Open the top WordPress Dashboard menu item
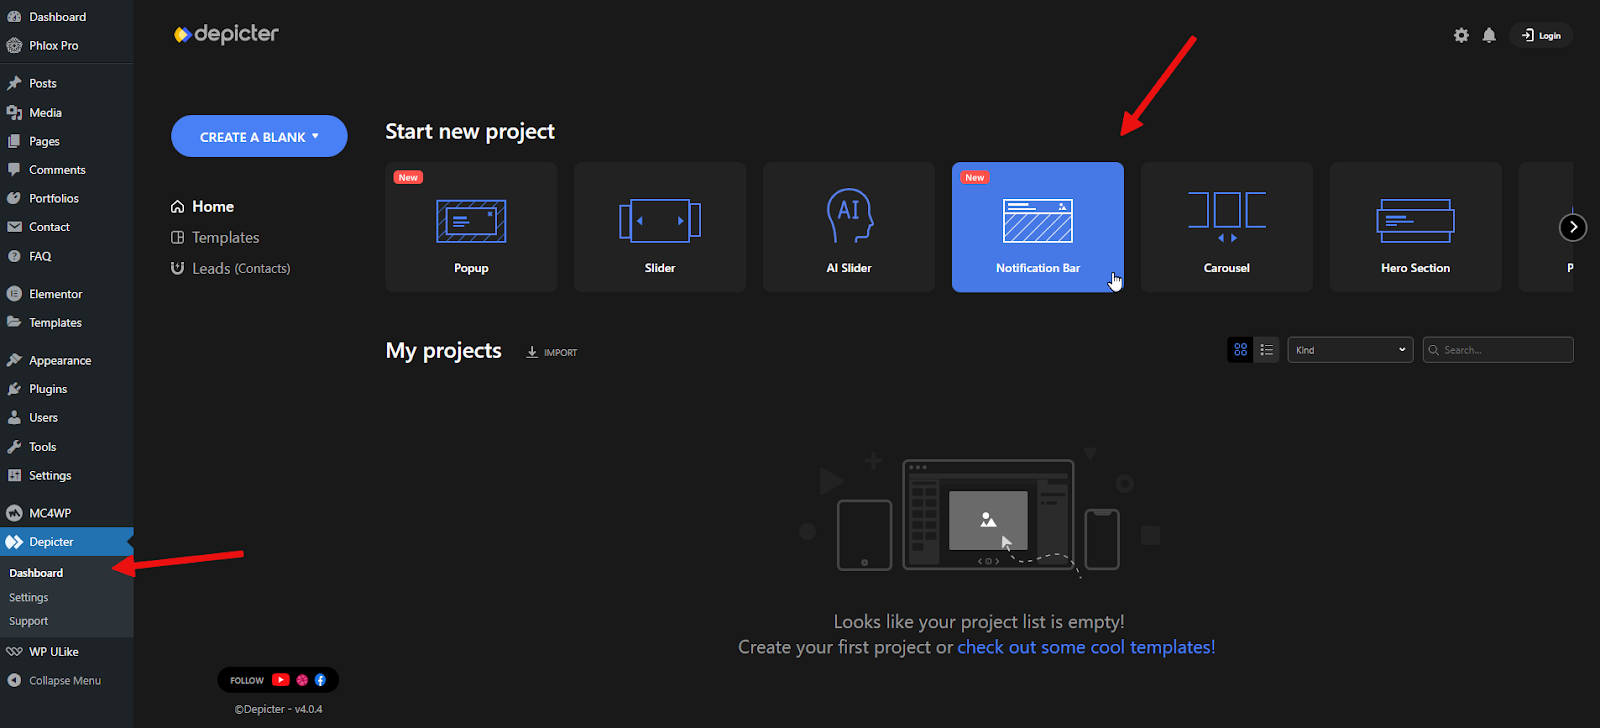 pos(66,17)
